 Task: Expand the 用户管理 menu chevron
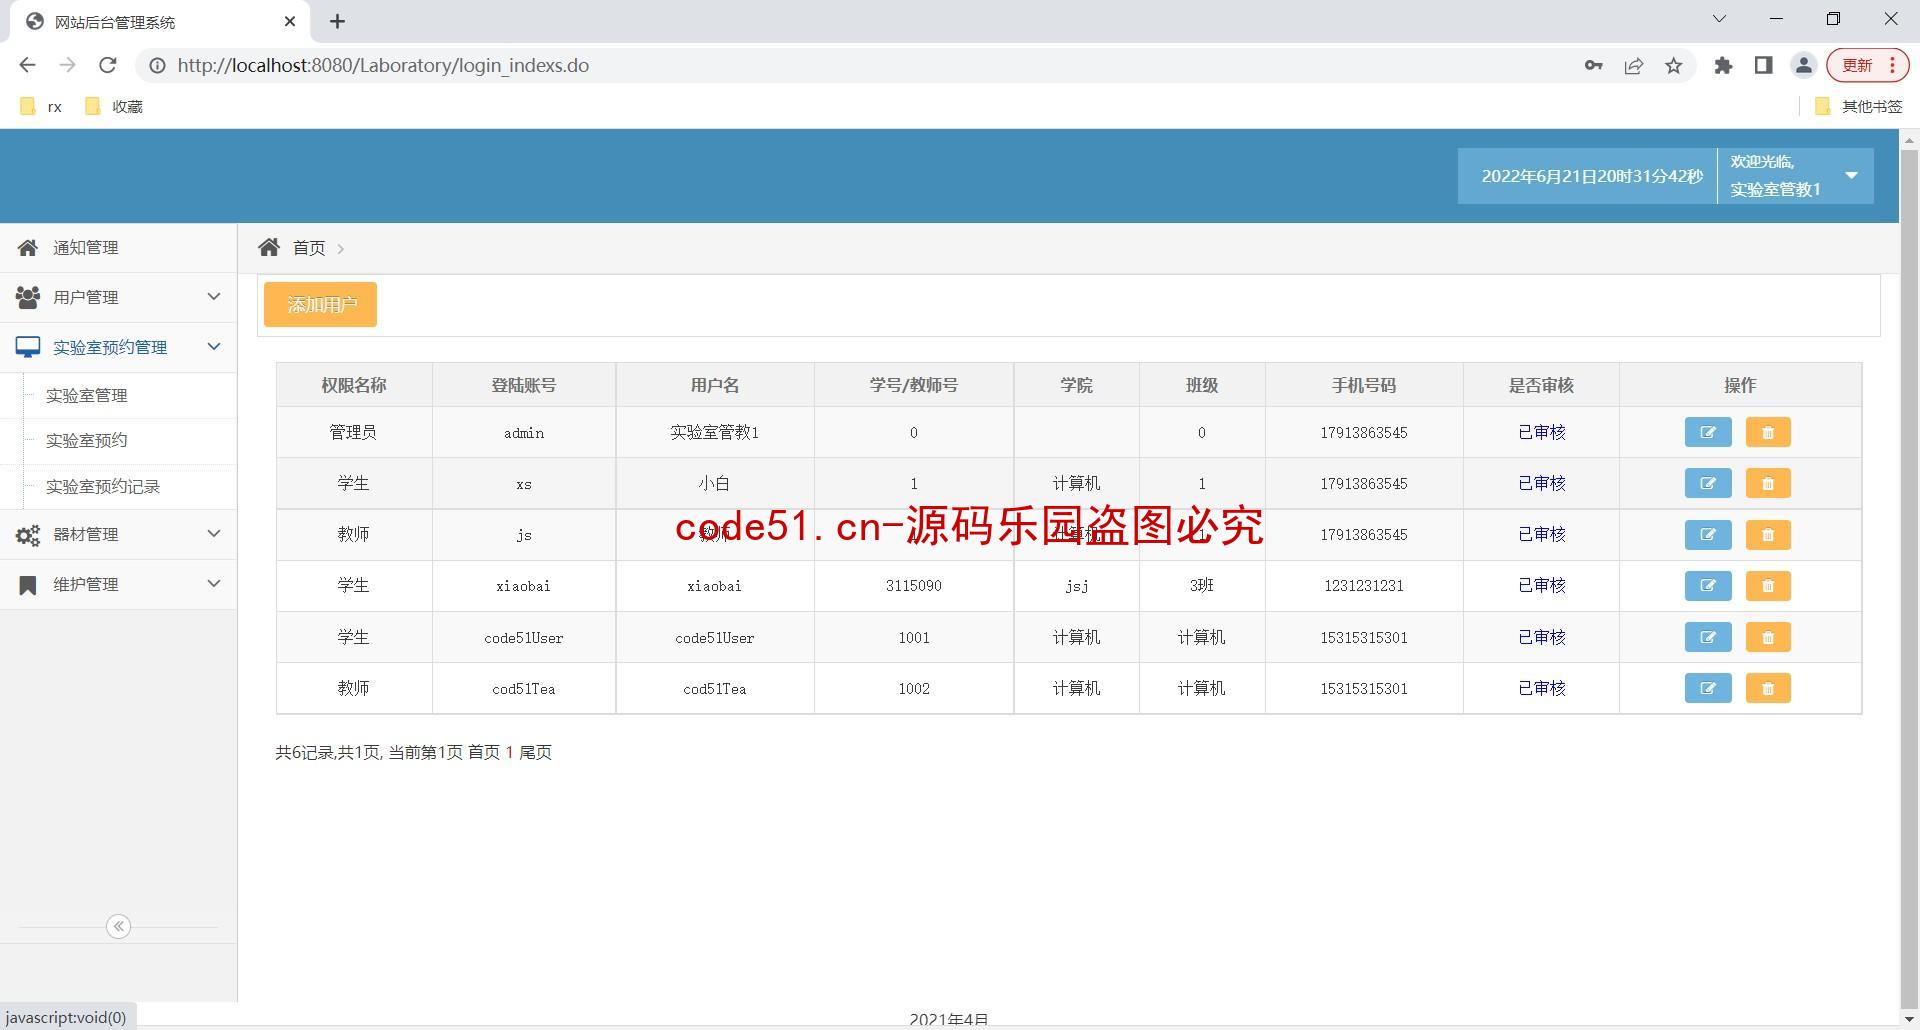click(213, 296)
